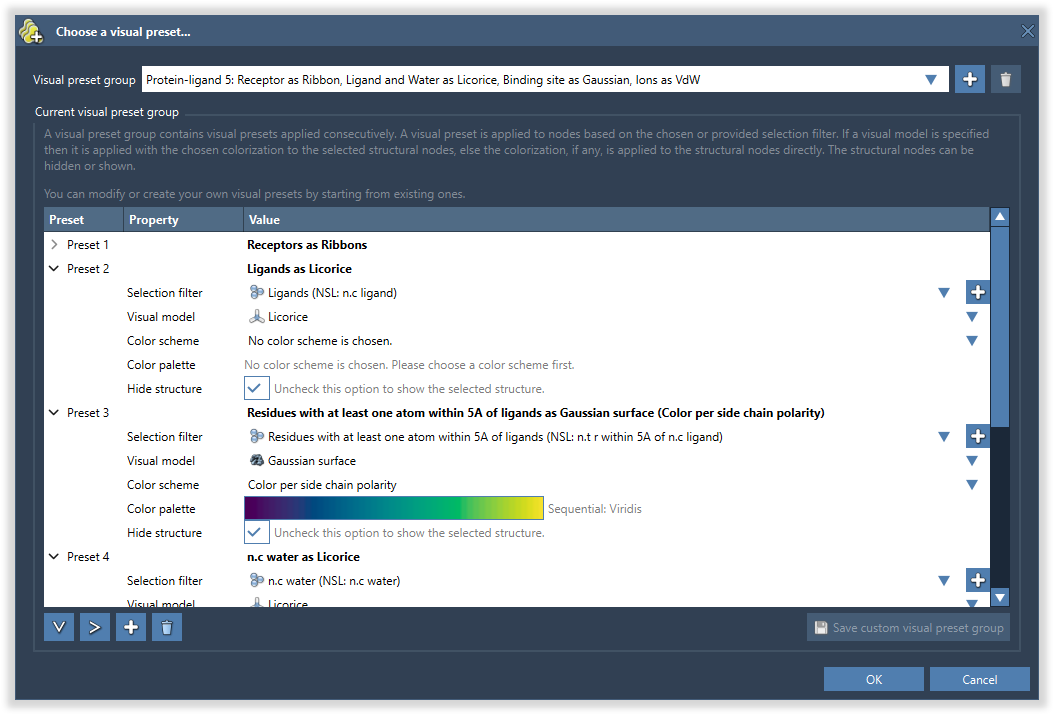Open the Visual preset group dropdown
Viewport: 1054px width, 715px height.
tap(931, 80)
